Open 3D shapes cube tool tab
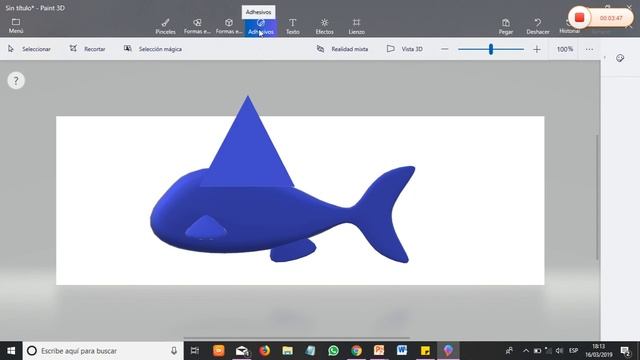 point(229,26)
